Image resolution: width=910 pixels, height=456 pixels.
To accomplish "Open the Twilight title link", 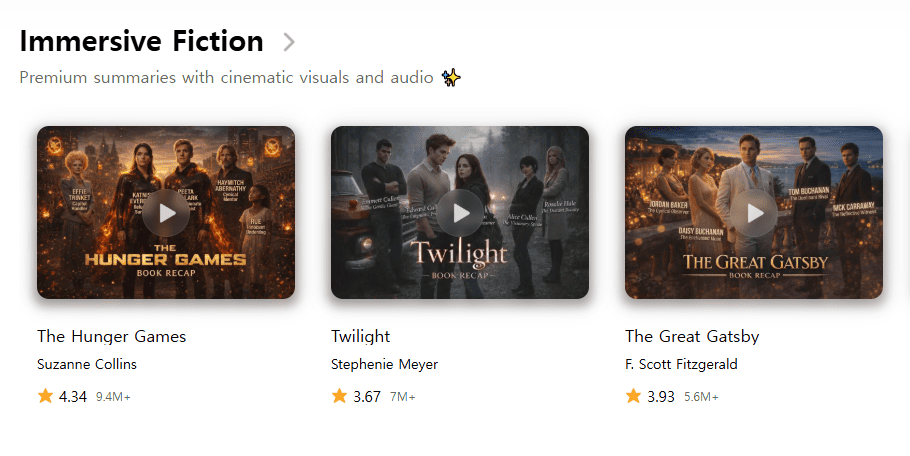I will point(360,336).
